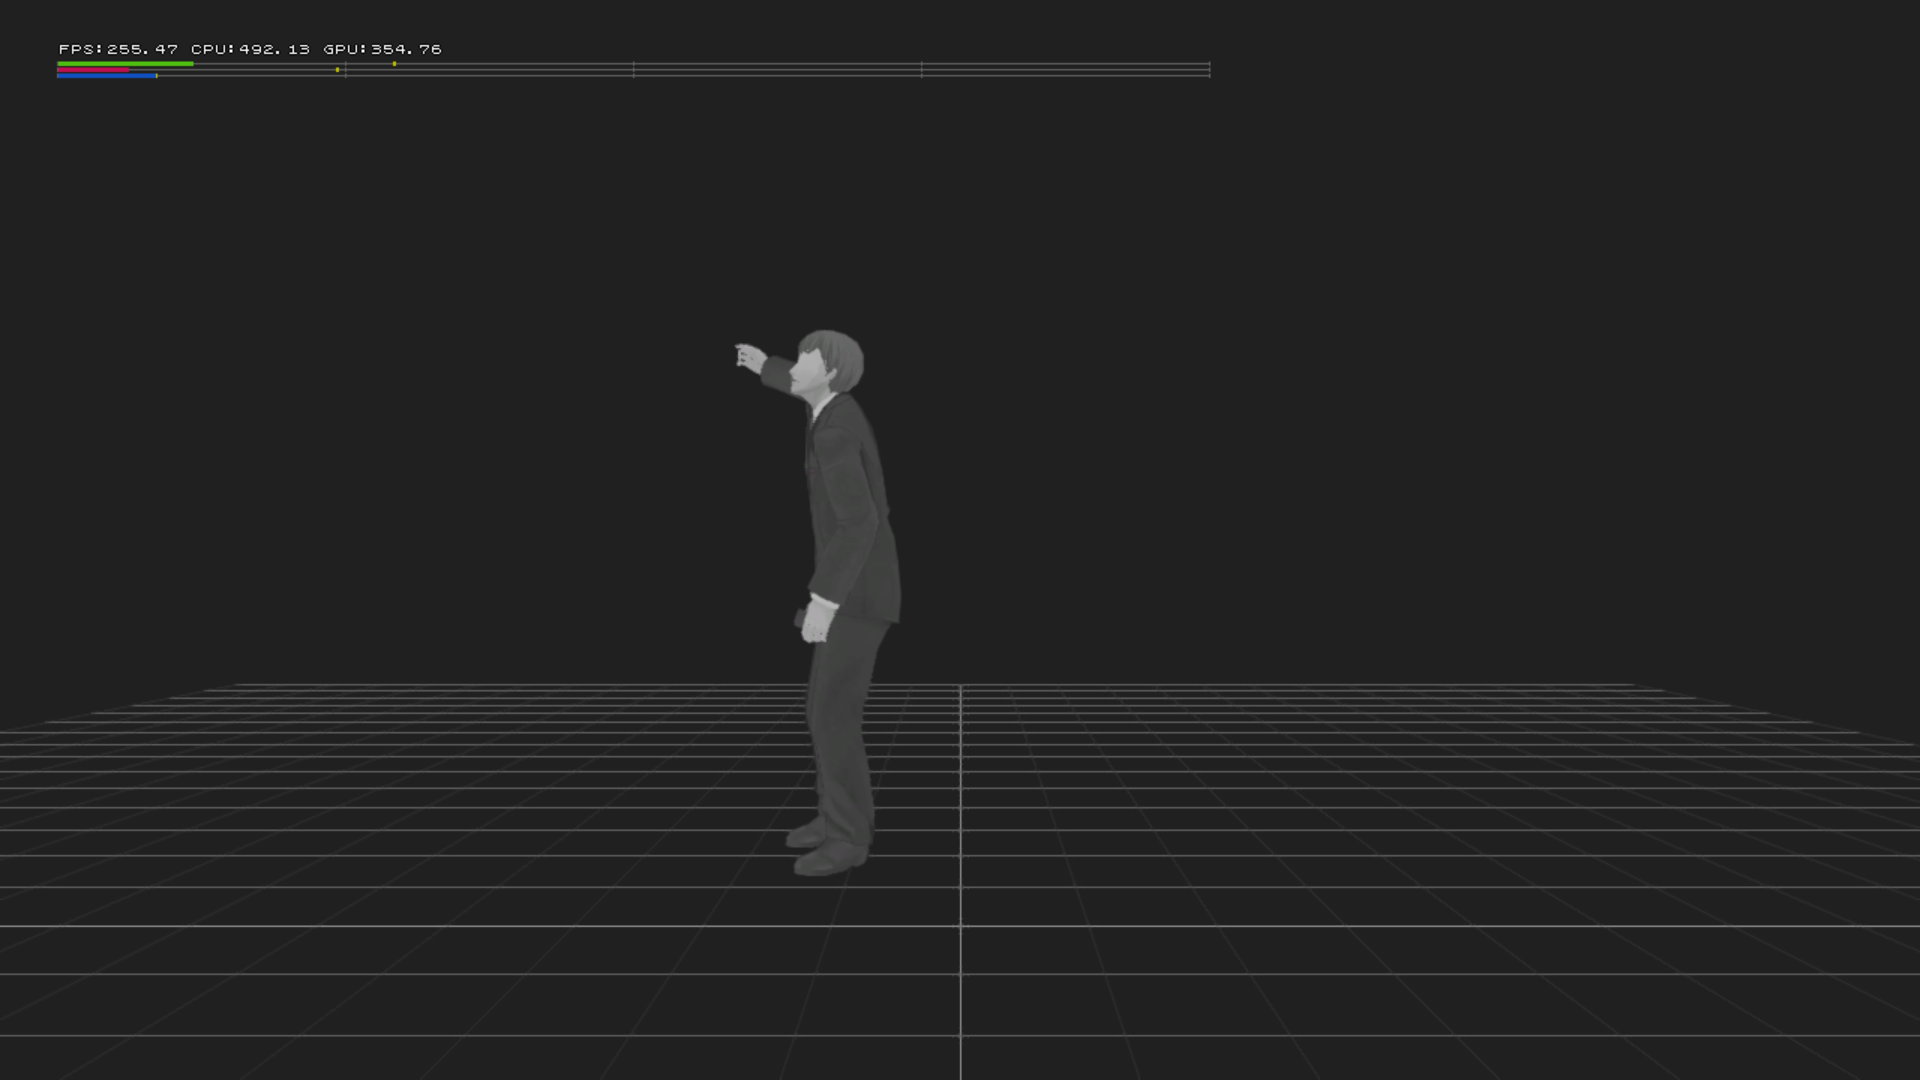1920x1080 pixels.
Task: Click the GPU:354.76 readout
Action: 382,49
